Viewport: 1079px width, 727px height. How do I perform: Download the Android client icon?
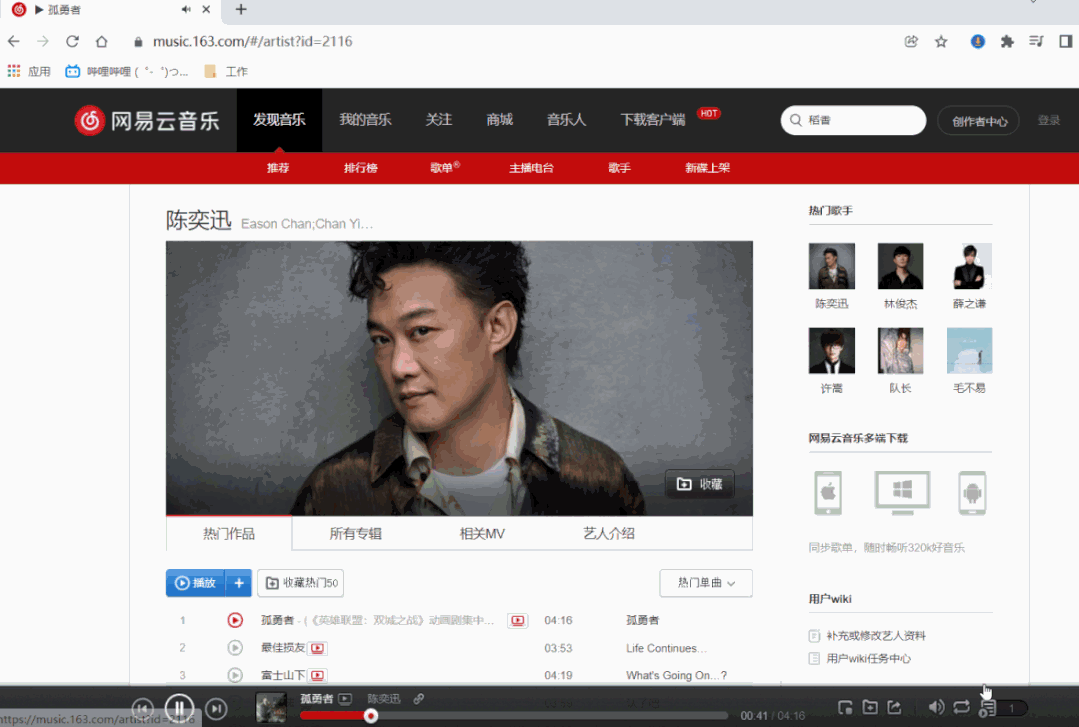[x=972, y=493]
